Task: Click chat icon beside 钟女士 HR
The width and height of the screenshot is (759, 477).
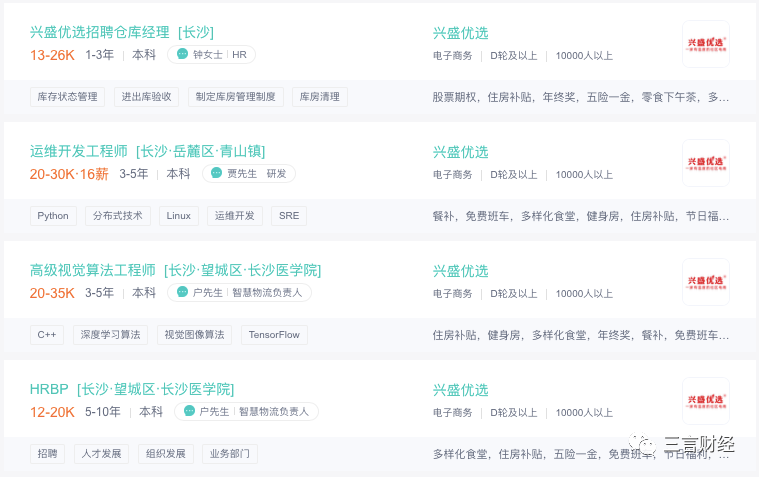Action: [182, 54]
